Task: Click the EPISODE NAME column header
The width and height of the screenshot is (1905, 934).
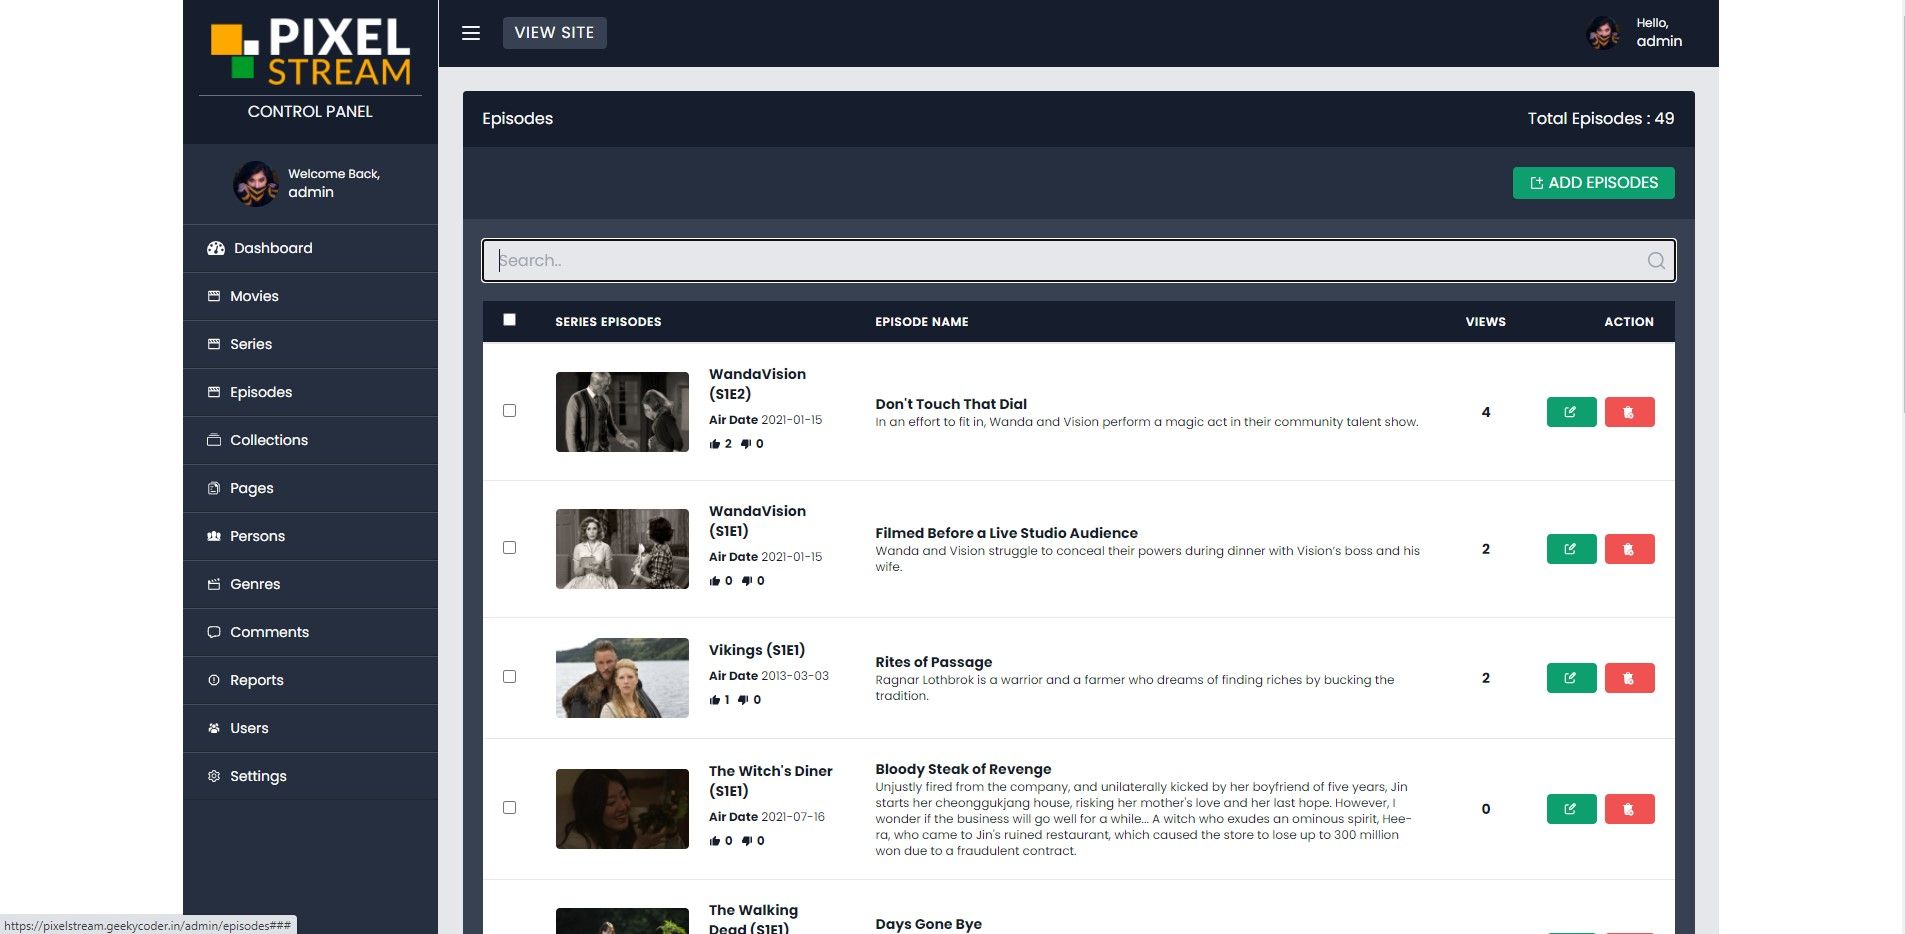Action: pyautogui.click(x=922, y=322)
